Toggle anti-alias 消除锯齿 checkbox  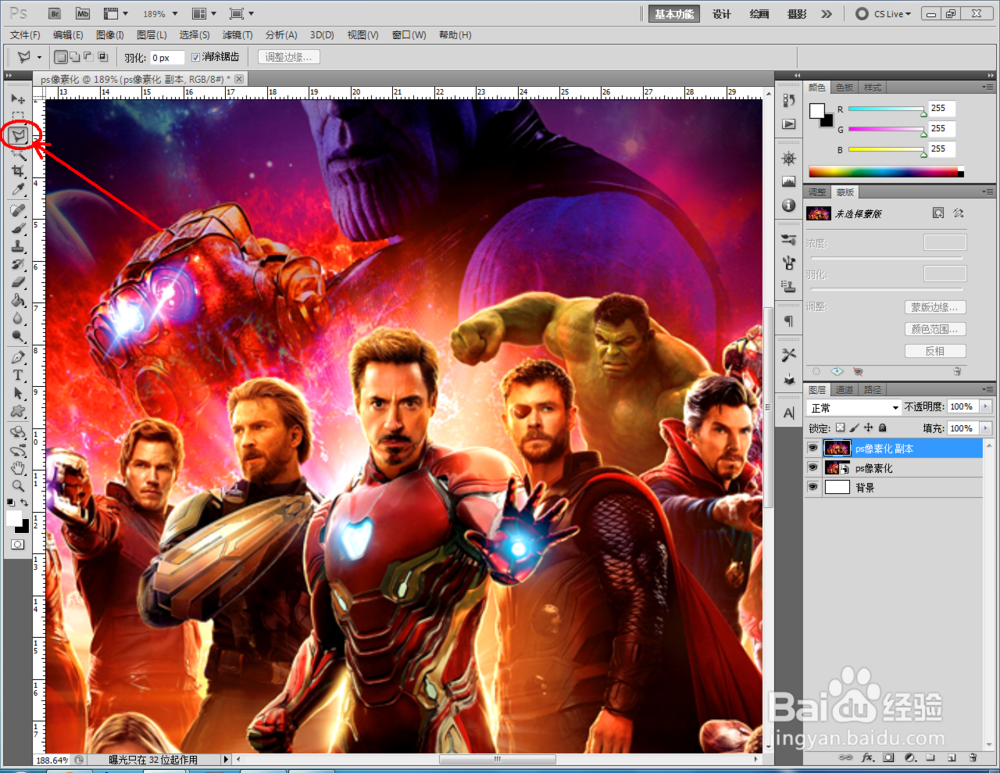pos(195,57)
